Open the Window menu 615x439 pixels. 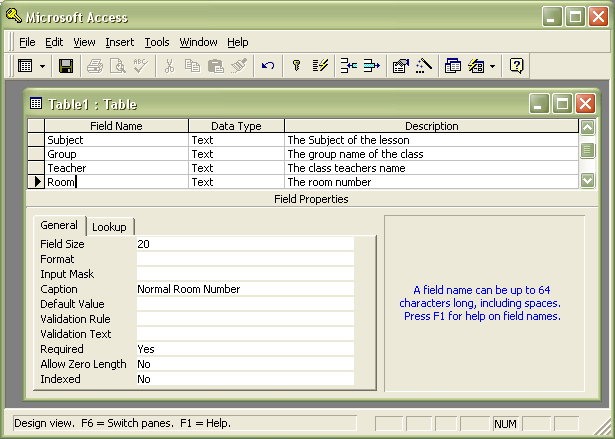point(198,42)
